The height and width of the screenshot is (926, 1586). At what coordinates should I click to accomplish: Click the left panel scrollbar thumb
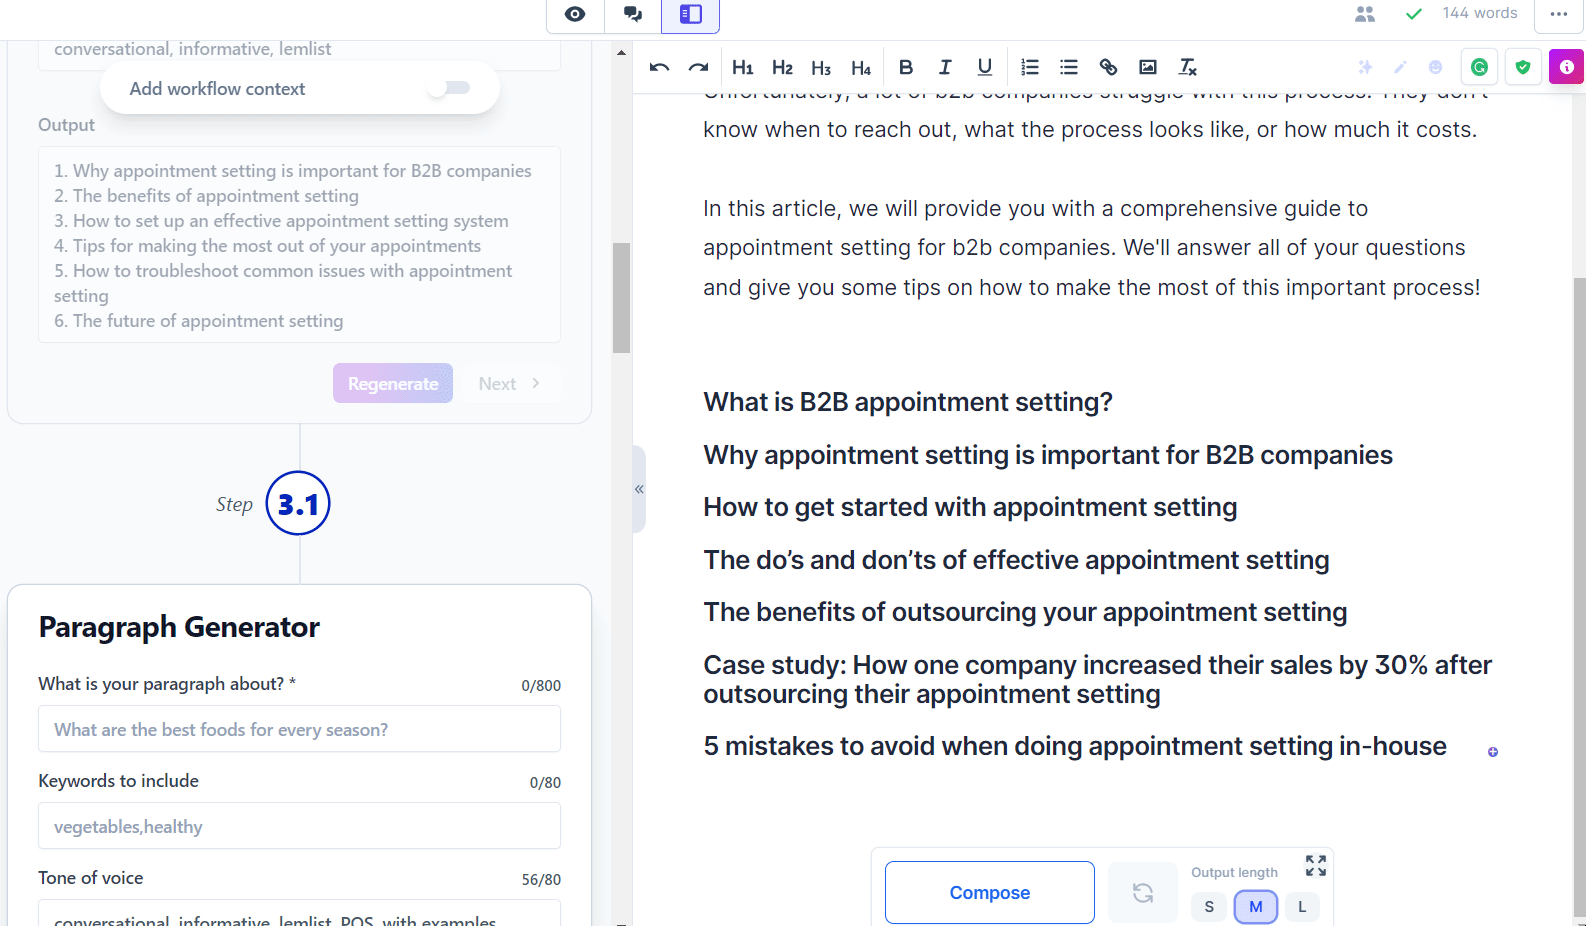pyautogui.click(x=621, y=298)
